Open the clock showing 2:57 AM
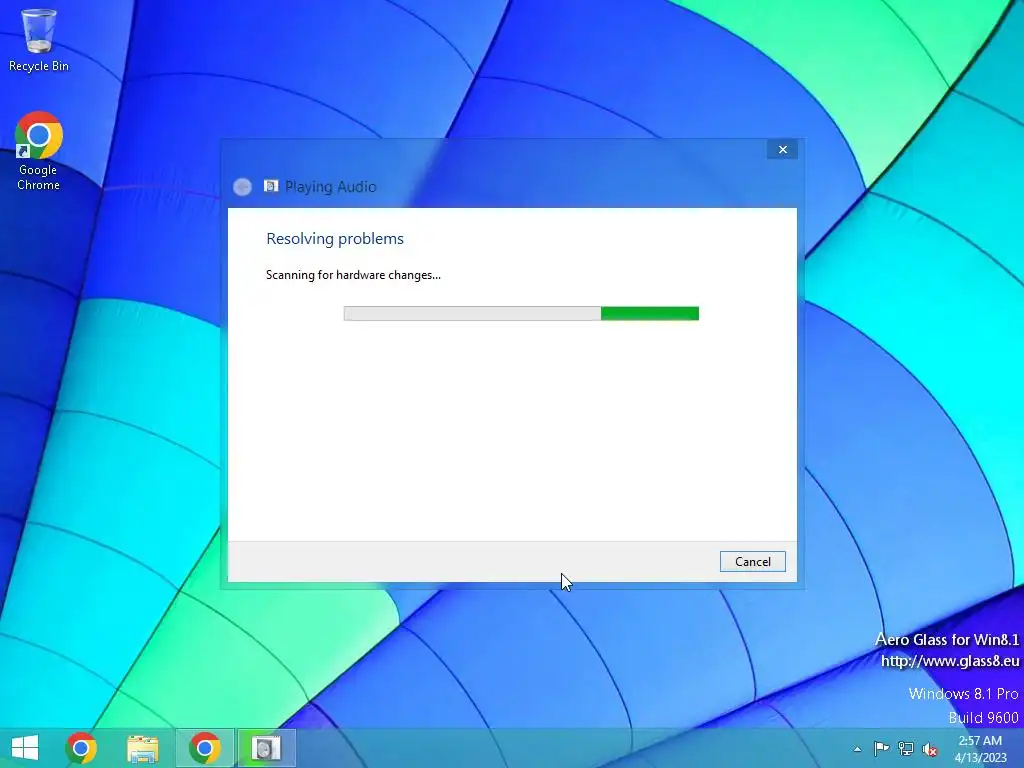The width and height of the screenshot is (1024, 768). (980, 749)
